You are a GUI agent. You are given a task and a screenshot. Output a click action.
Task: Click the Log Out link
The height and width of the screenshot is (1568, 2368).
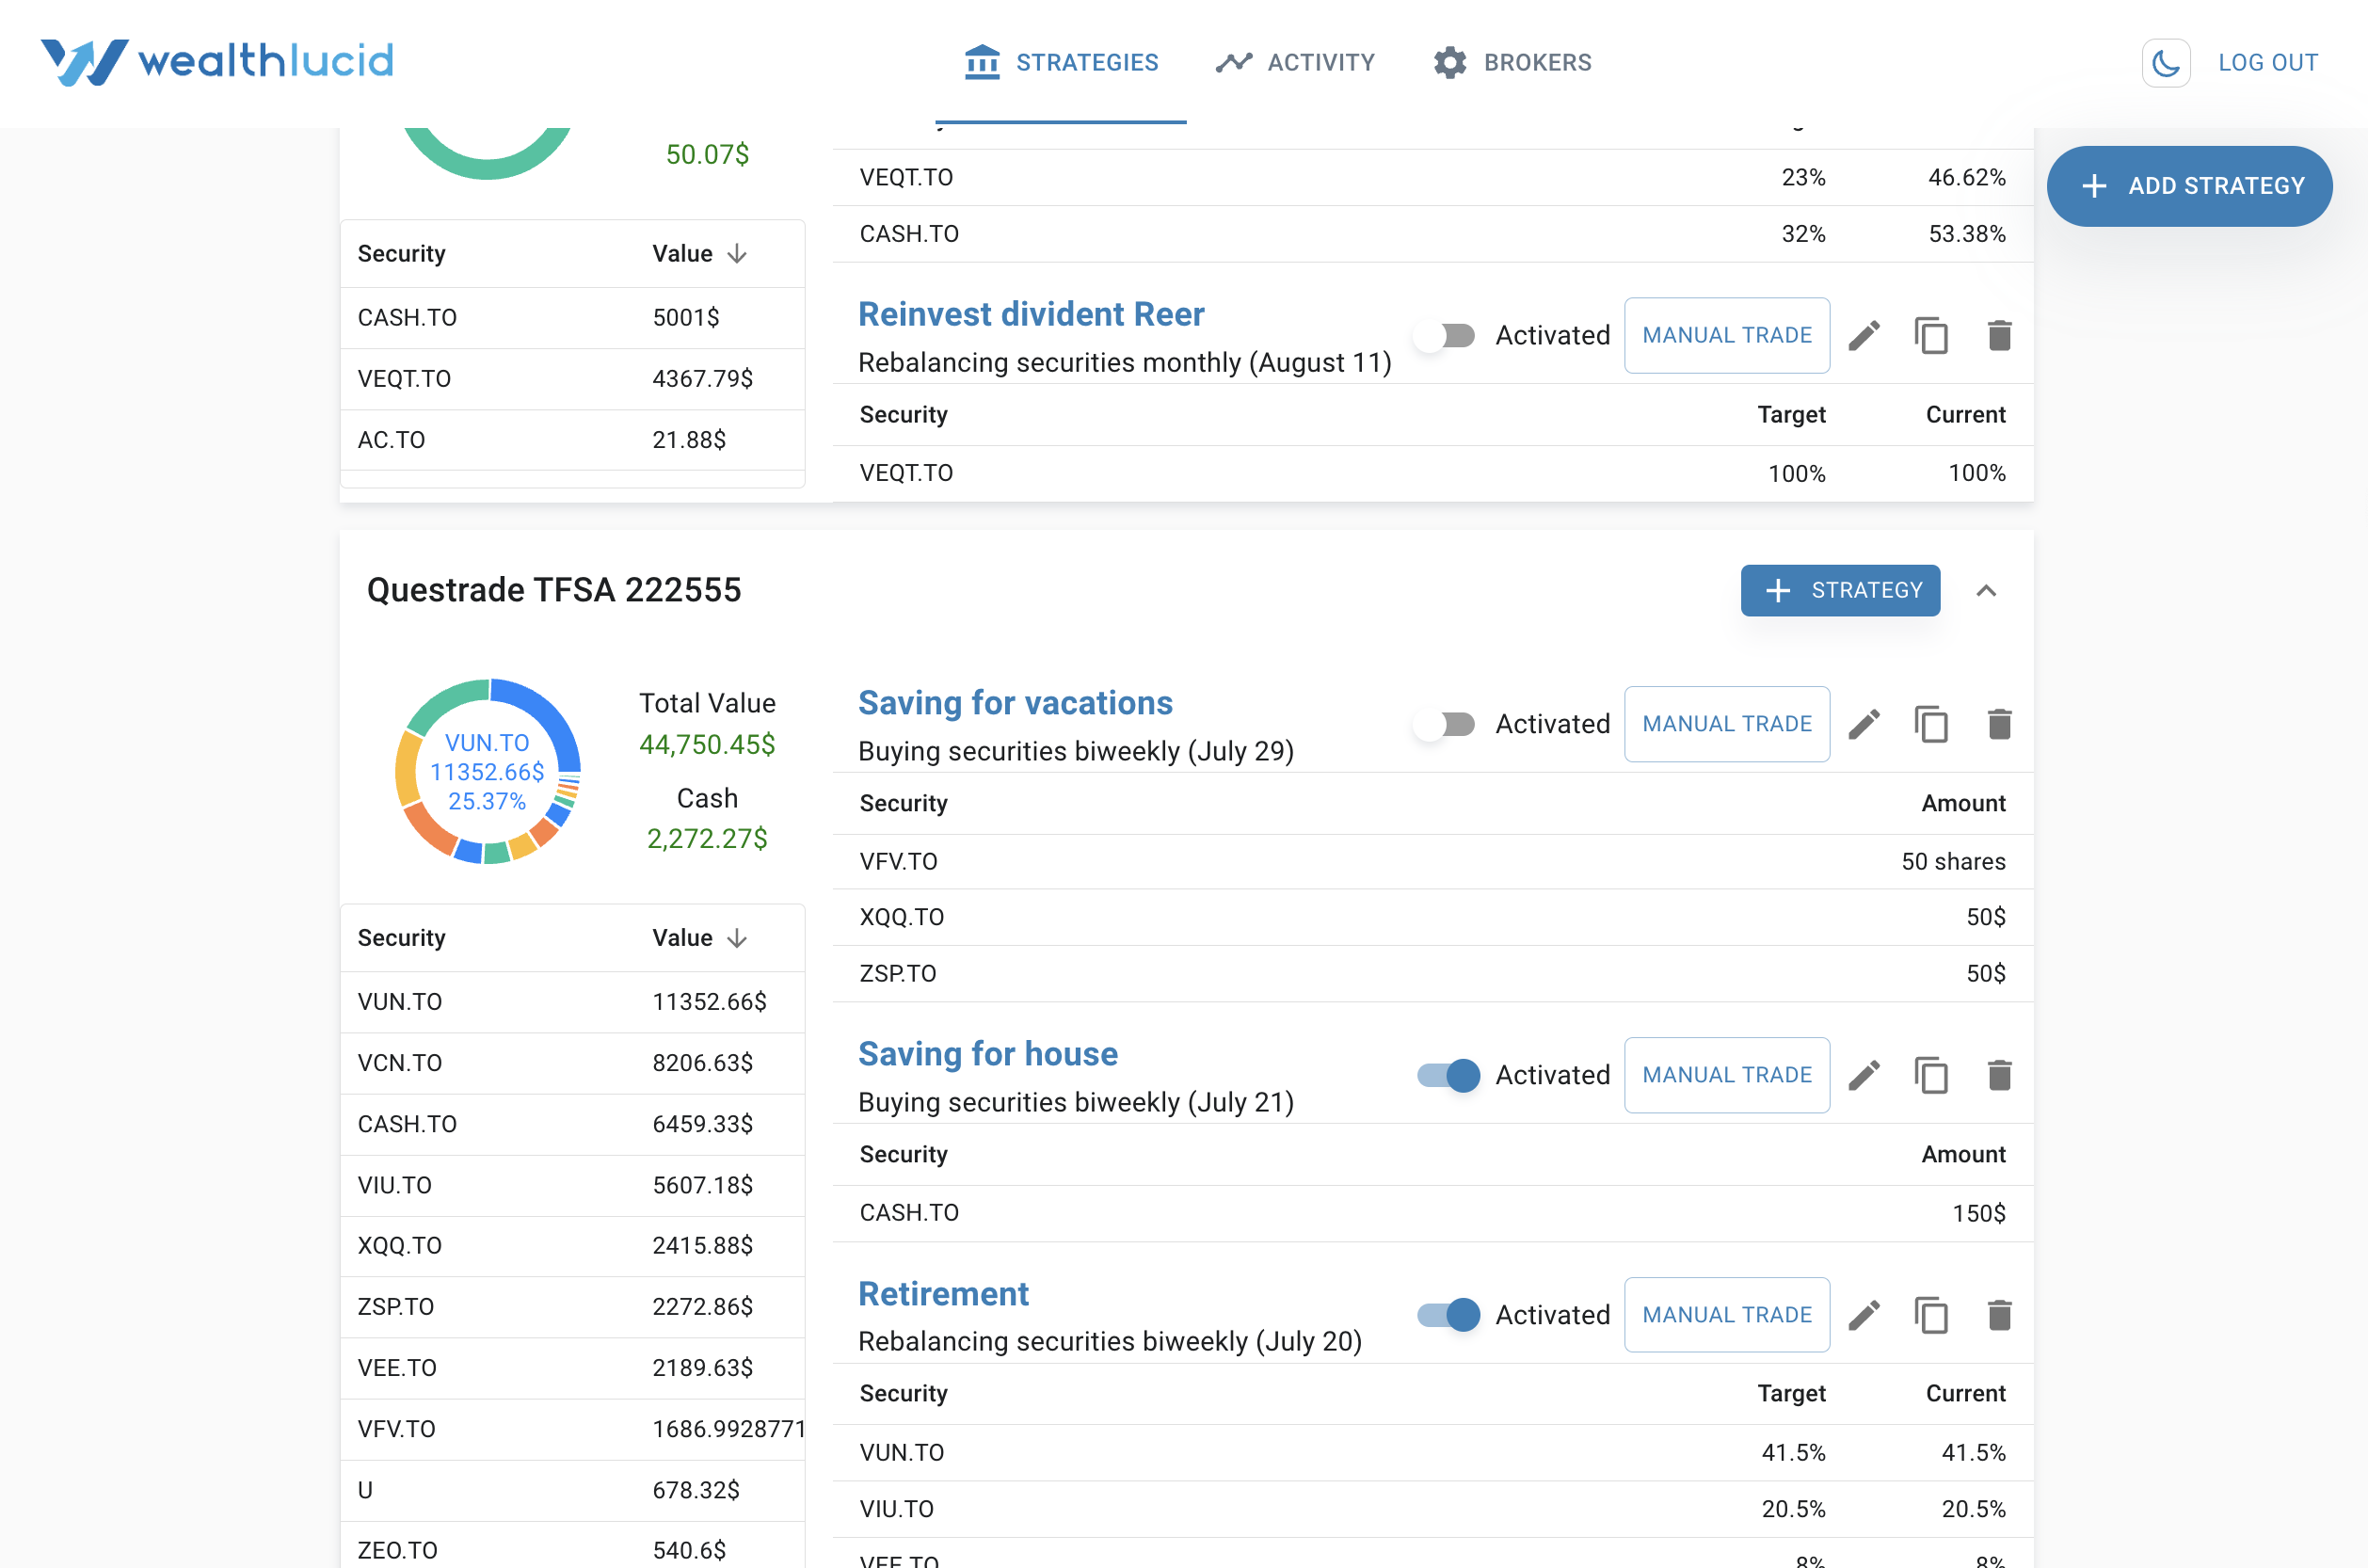[x=2268, y=63]
